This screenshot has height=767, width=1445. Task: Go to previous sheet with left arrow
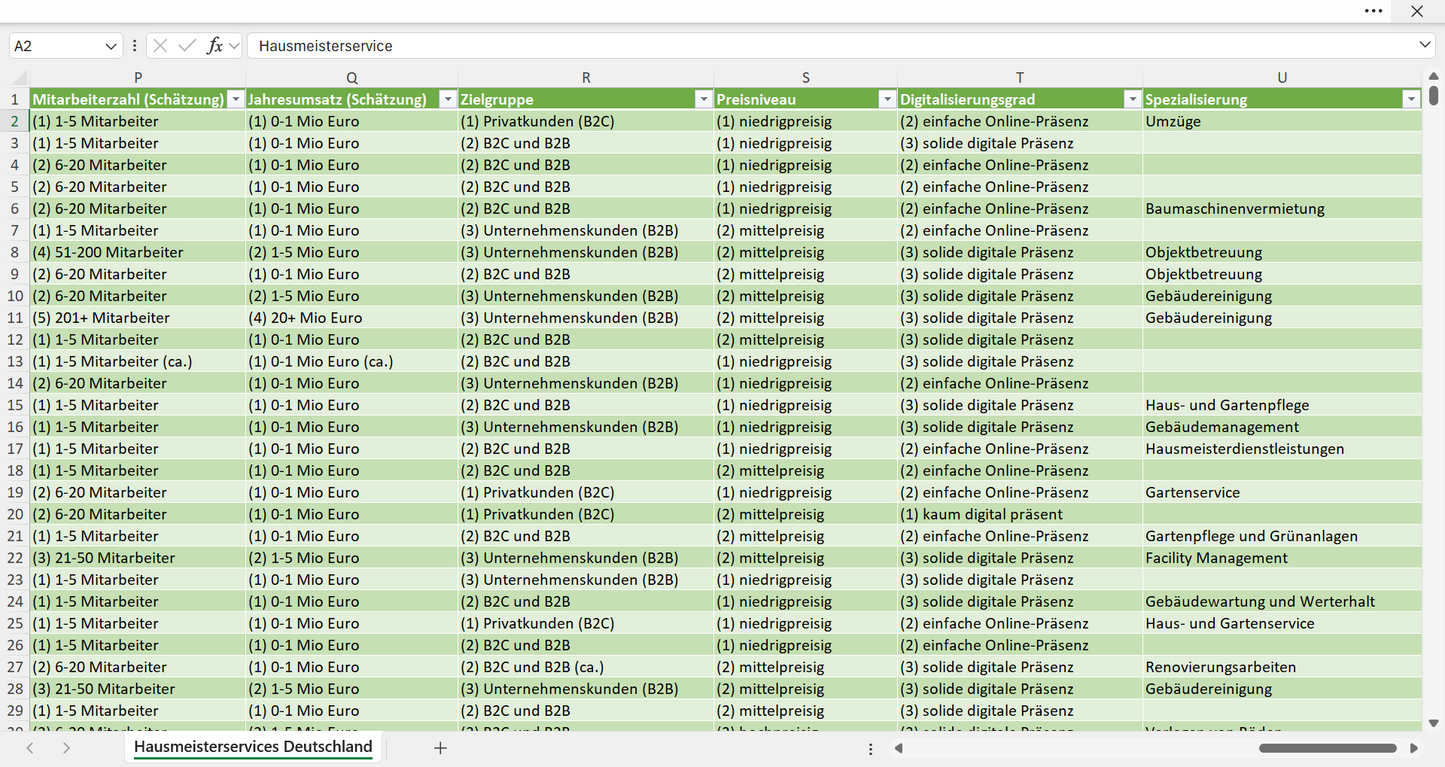tap(30, 748)
